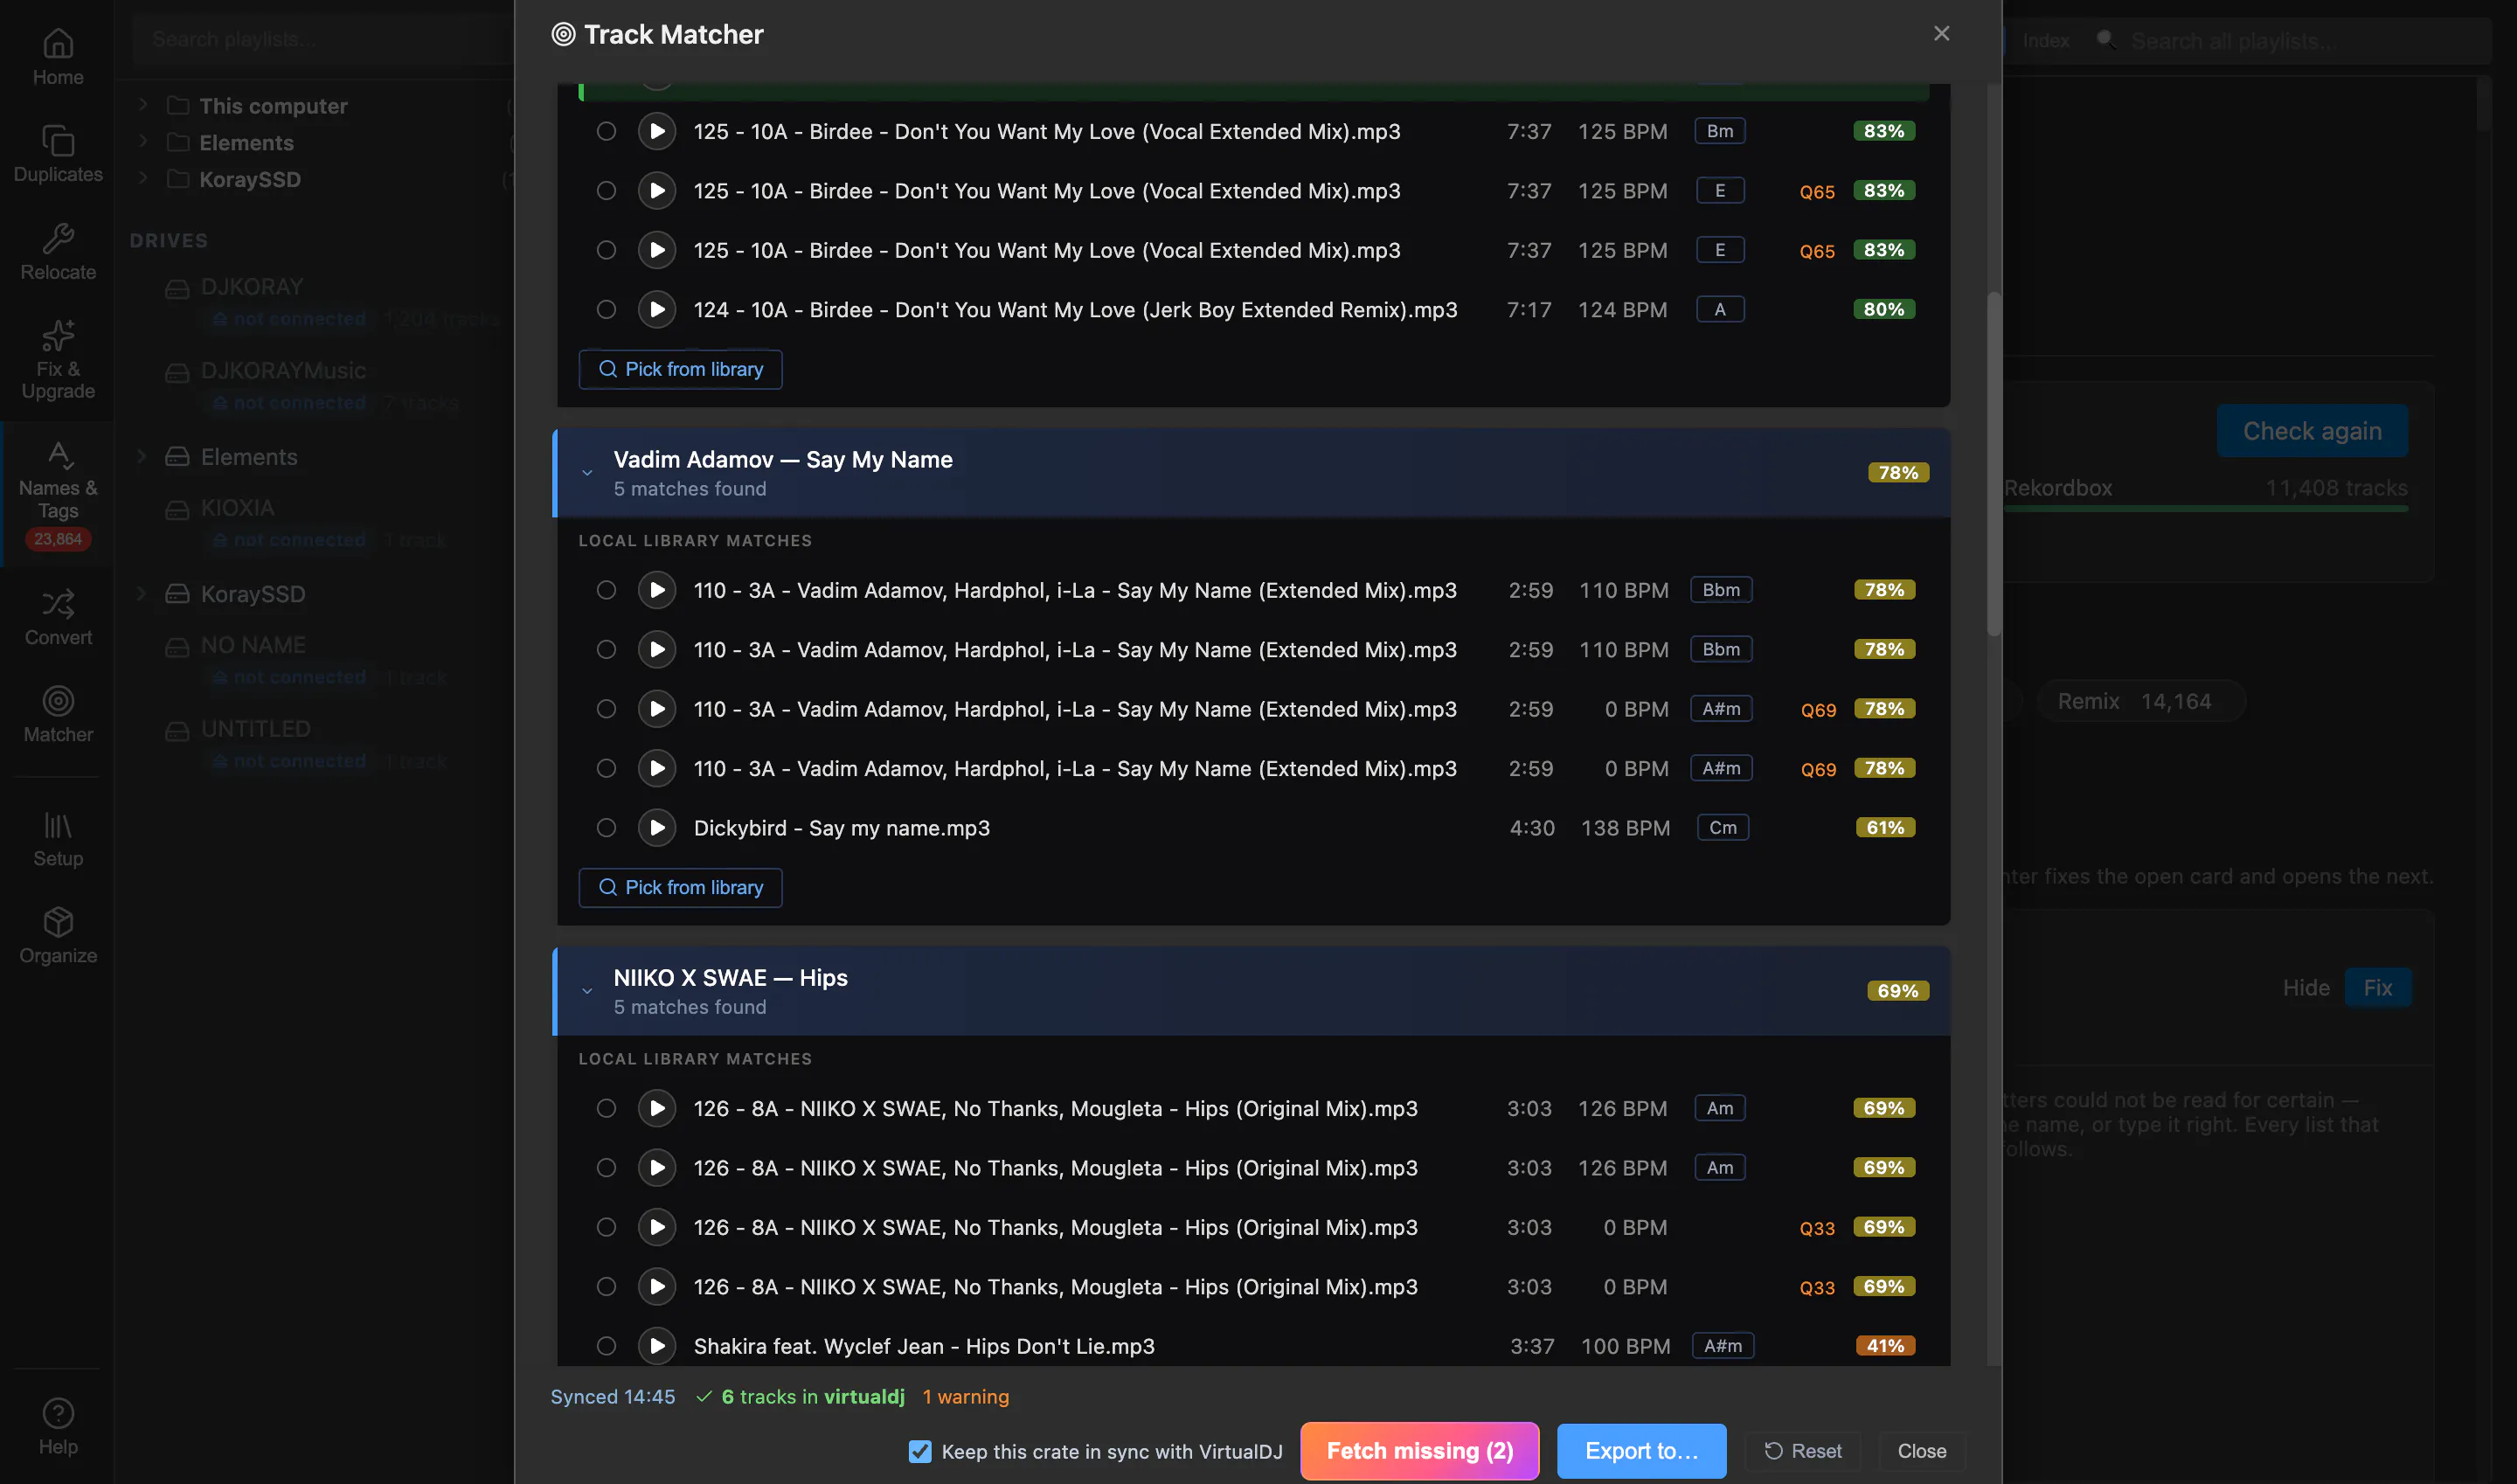
Task: Click the Close button of the dialog
Action: pyautogui.click(x=1922, y=1451)
